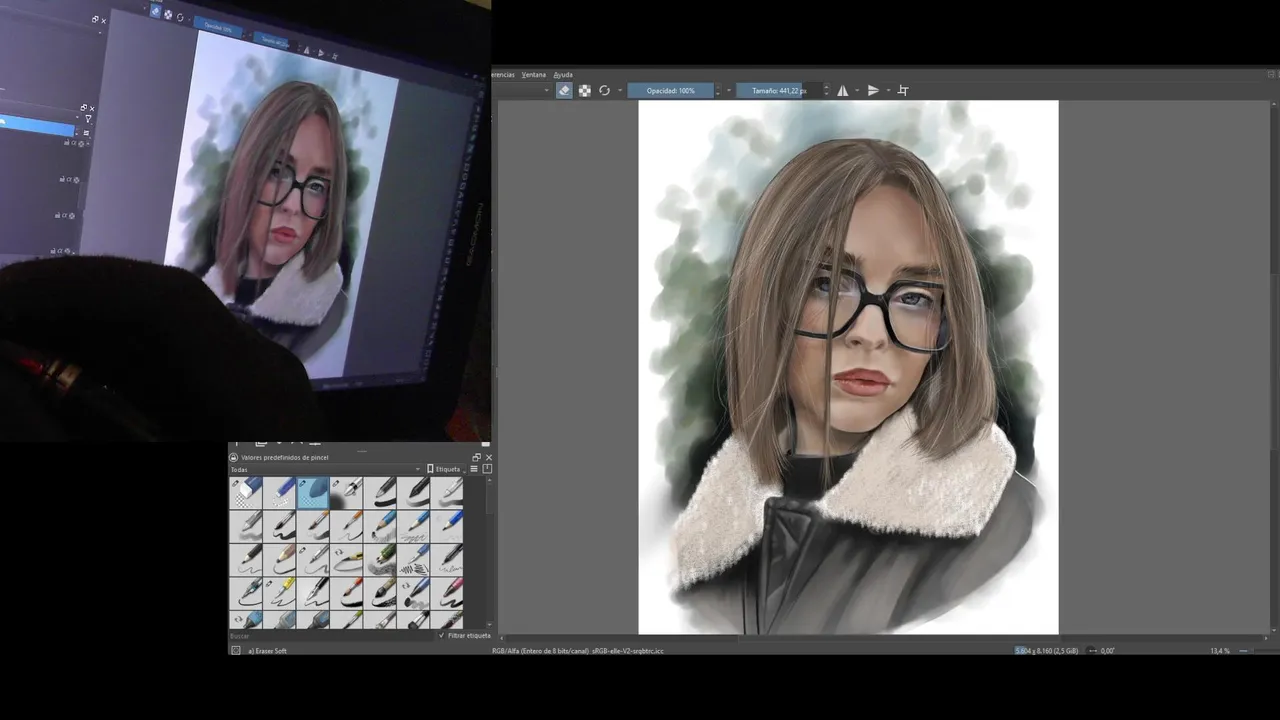Open dropdown arrow after opacity slider
The image size is (1280, 720).
click(729, 90)
